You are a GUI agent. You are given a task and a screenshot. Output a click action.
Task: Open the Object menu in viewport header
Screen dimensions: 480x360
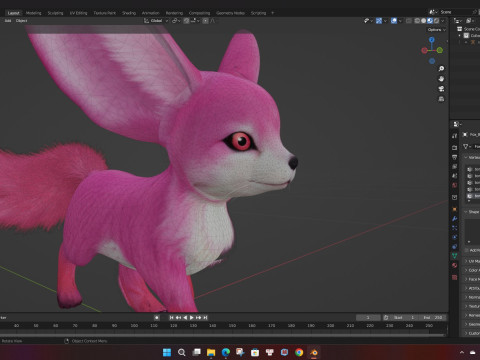coord(22,21)
